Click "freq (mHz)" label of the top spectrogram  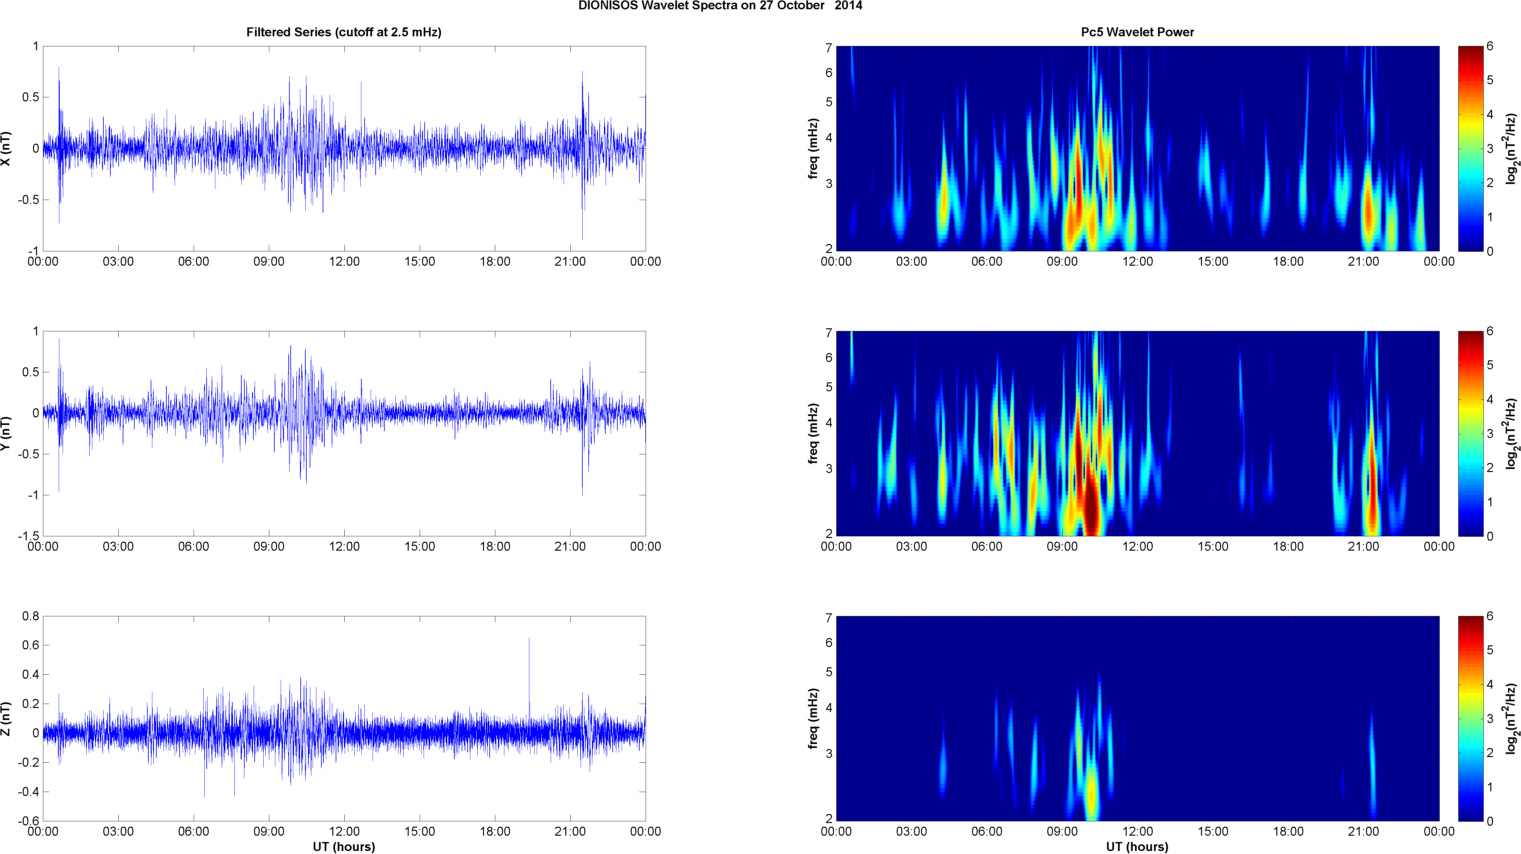coord(813,149)
